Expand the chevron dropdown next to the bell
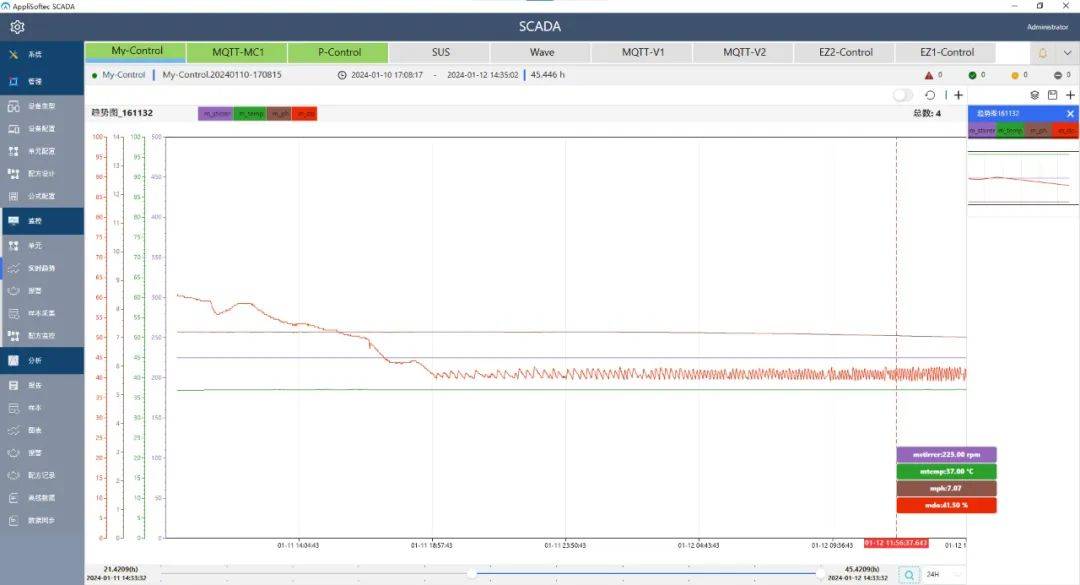 point(1067,52)
